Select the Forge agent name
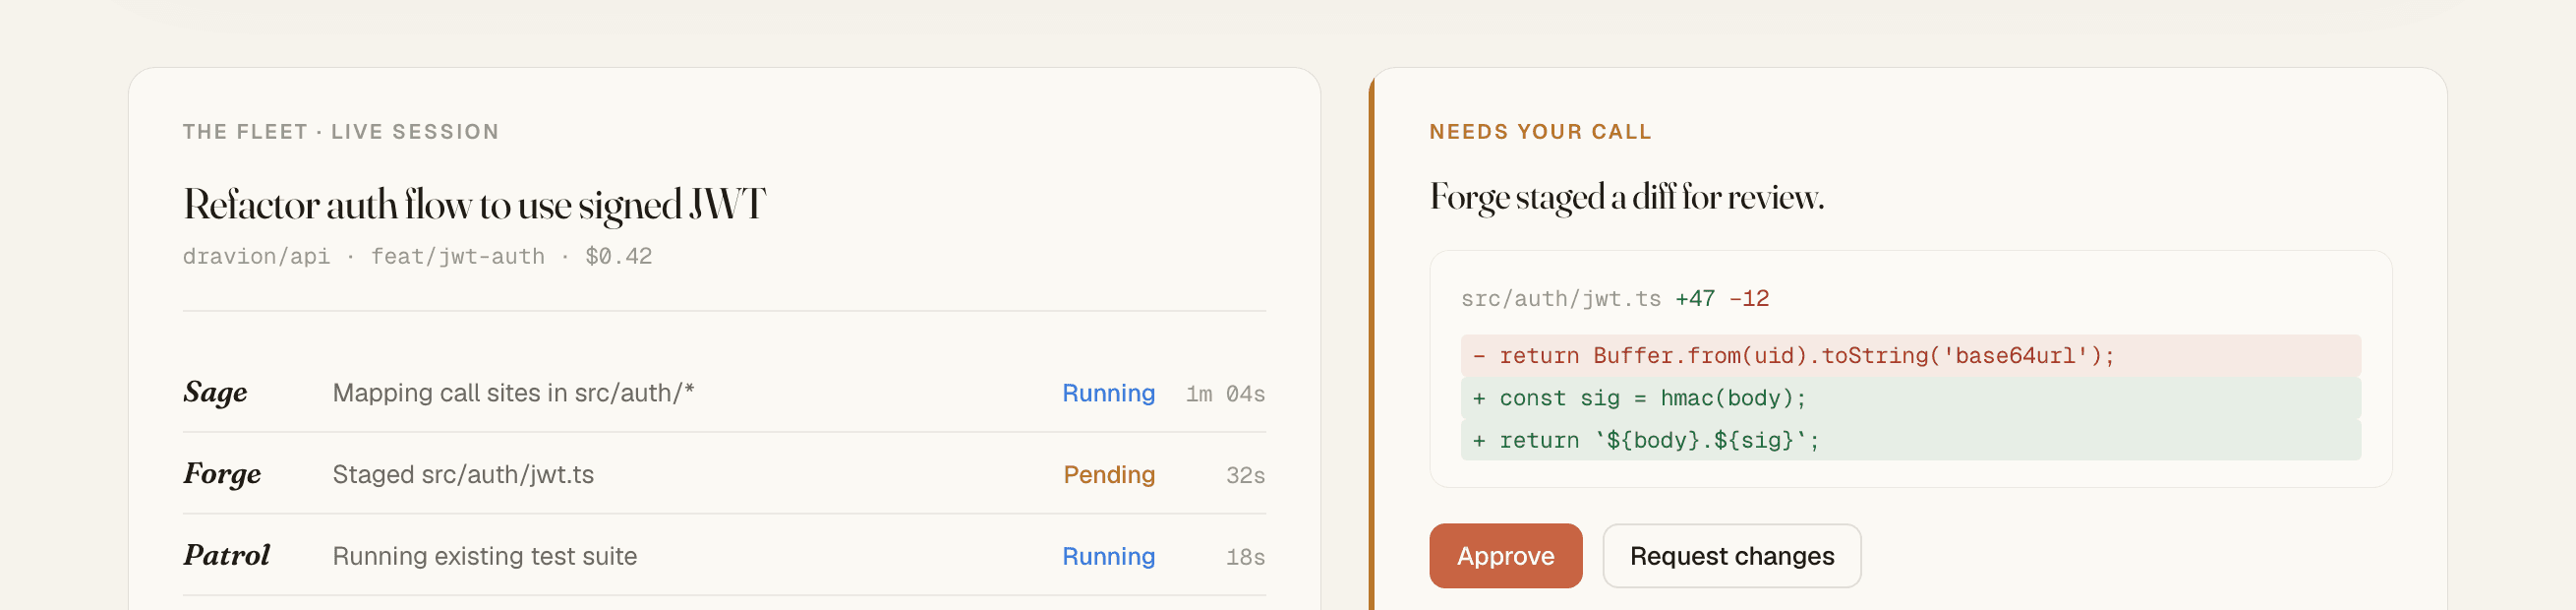This screenshot has height=610, width=2576. [x=222, y=474]
